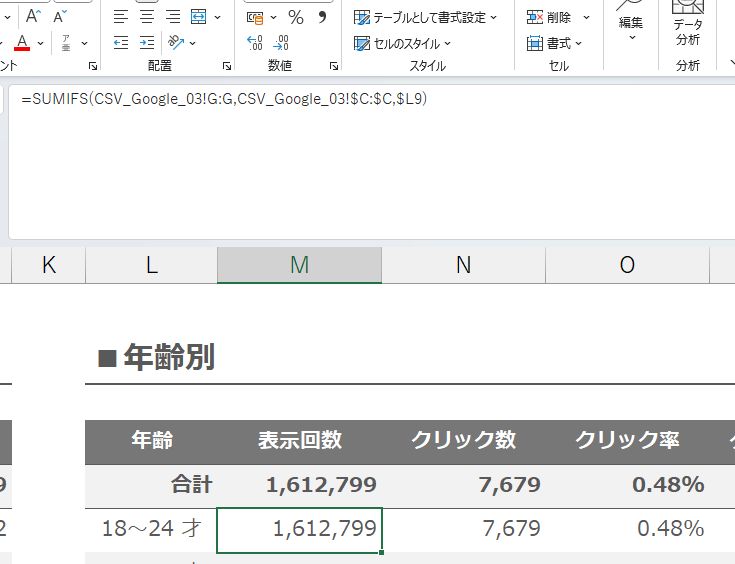Image resolution: width=735 pixels, height=564 pixels.
Task: Apply right text alignment
Action: [x=173, y=16]
